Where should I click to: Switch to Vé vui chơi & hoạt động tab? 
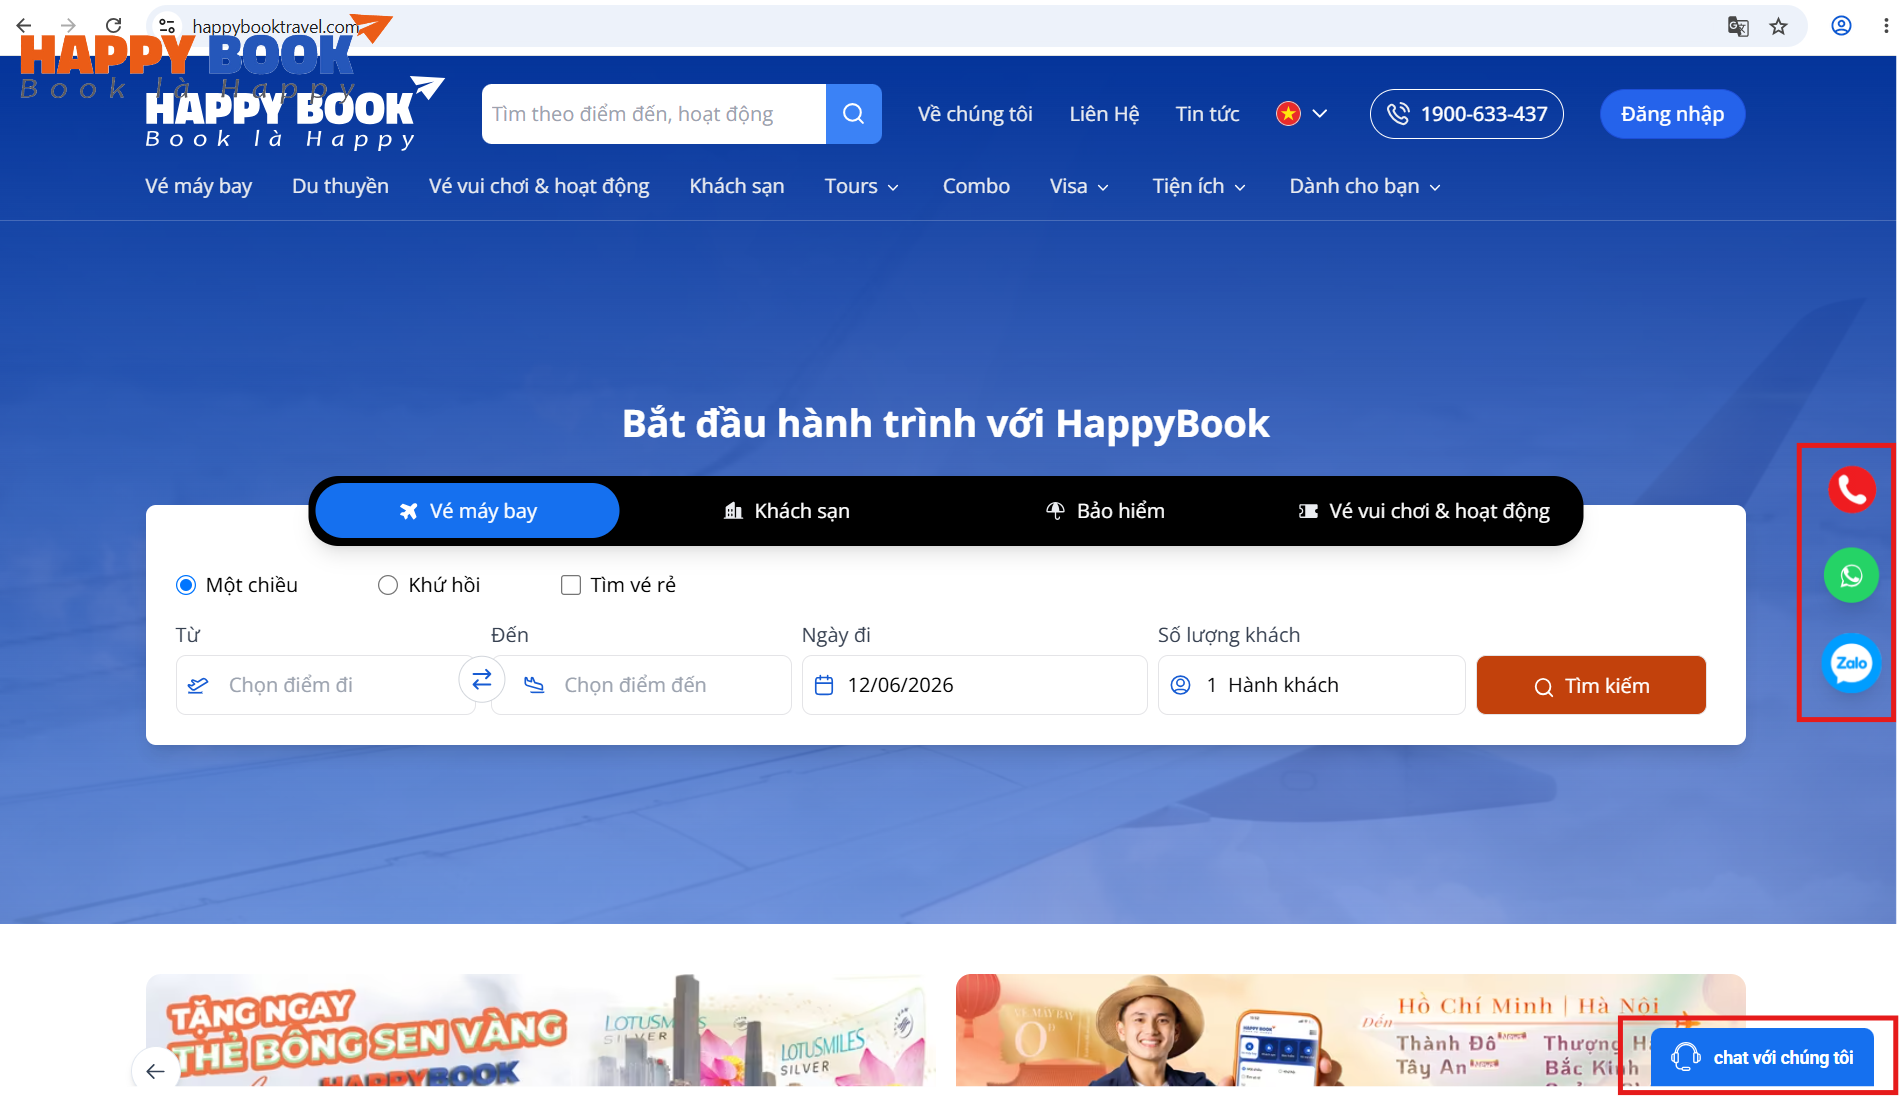1424,511
